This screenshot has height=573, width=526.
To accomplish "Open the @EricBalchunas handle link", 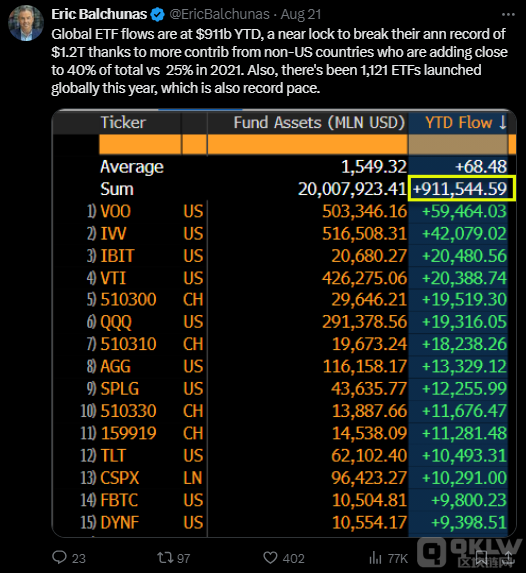I will click(x=220, y=14).
